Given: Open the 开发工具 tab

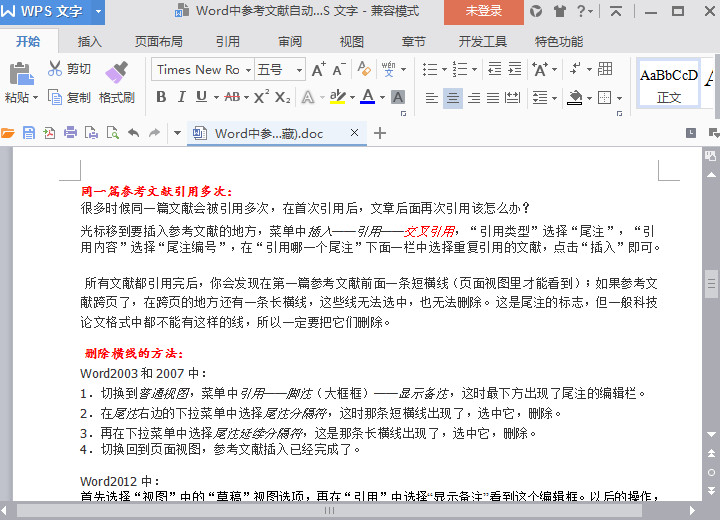Looking at the screenshot, I should point(483,41).
